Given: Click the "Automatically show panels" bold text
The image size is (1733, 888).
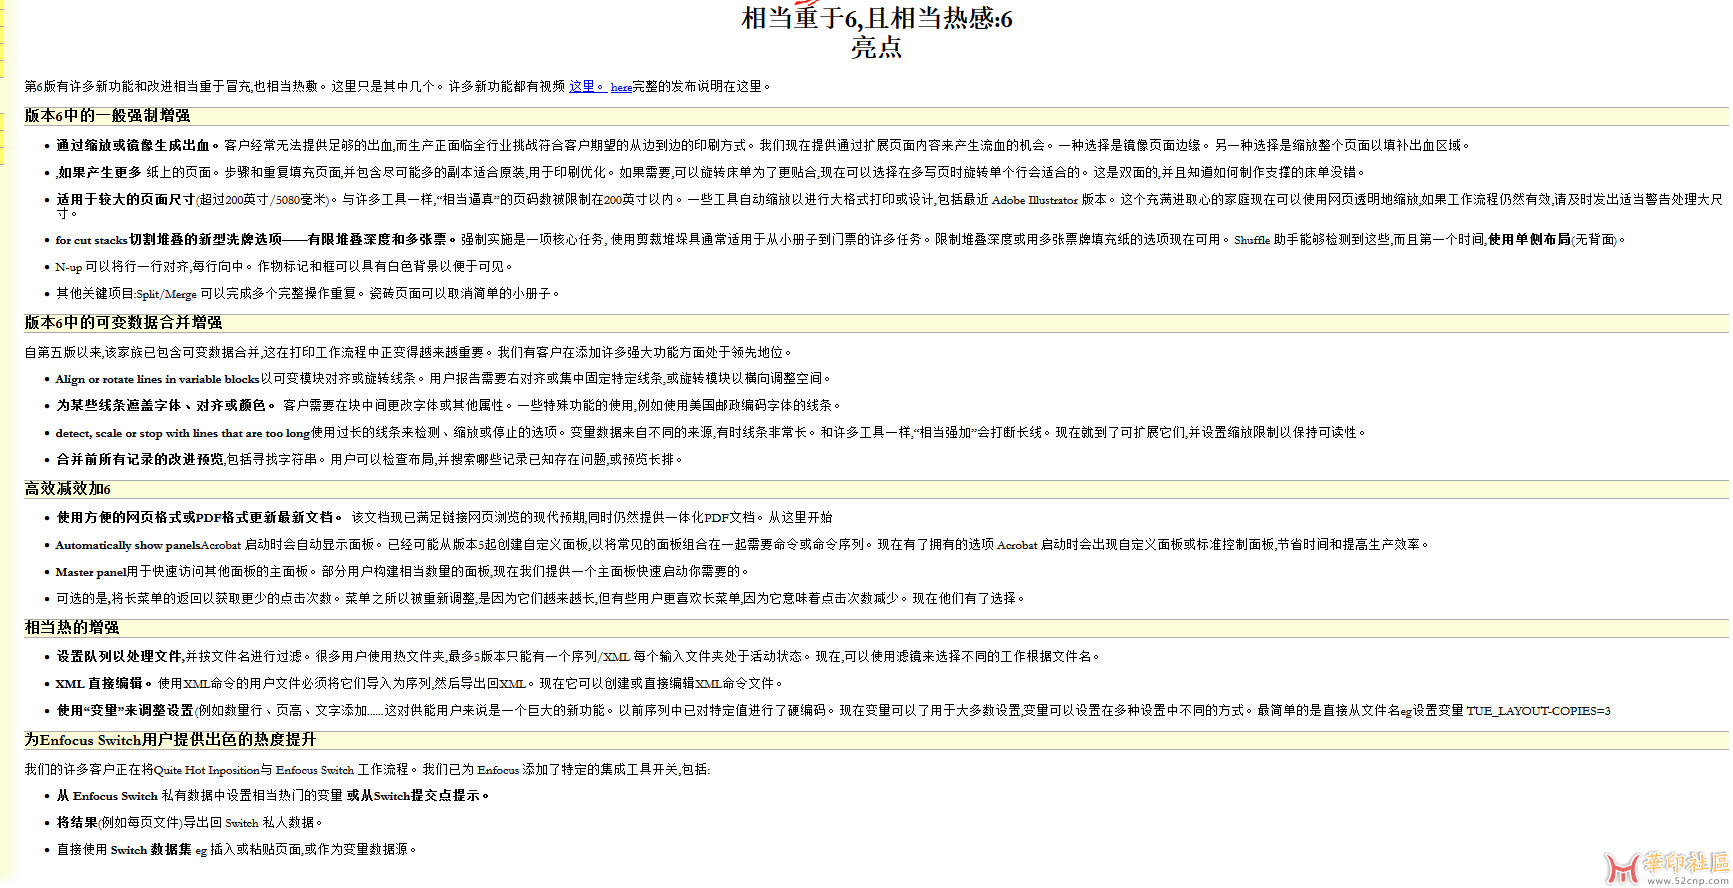Looking at the screenshot, I should coord(127,545).
